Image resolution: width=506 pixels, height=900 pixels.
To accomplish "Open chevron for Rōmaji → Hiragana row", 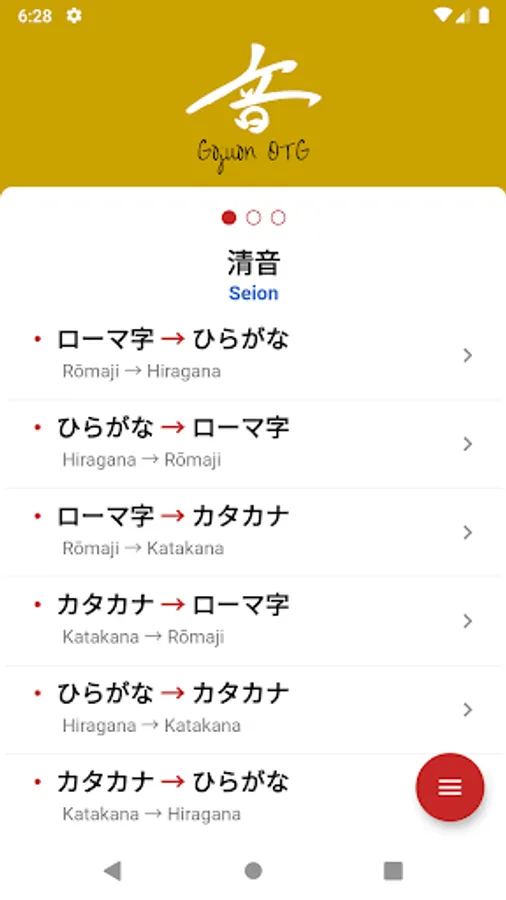I will click(x=468, y=355).
